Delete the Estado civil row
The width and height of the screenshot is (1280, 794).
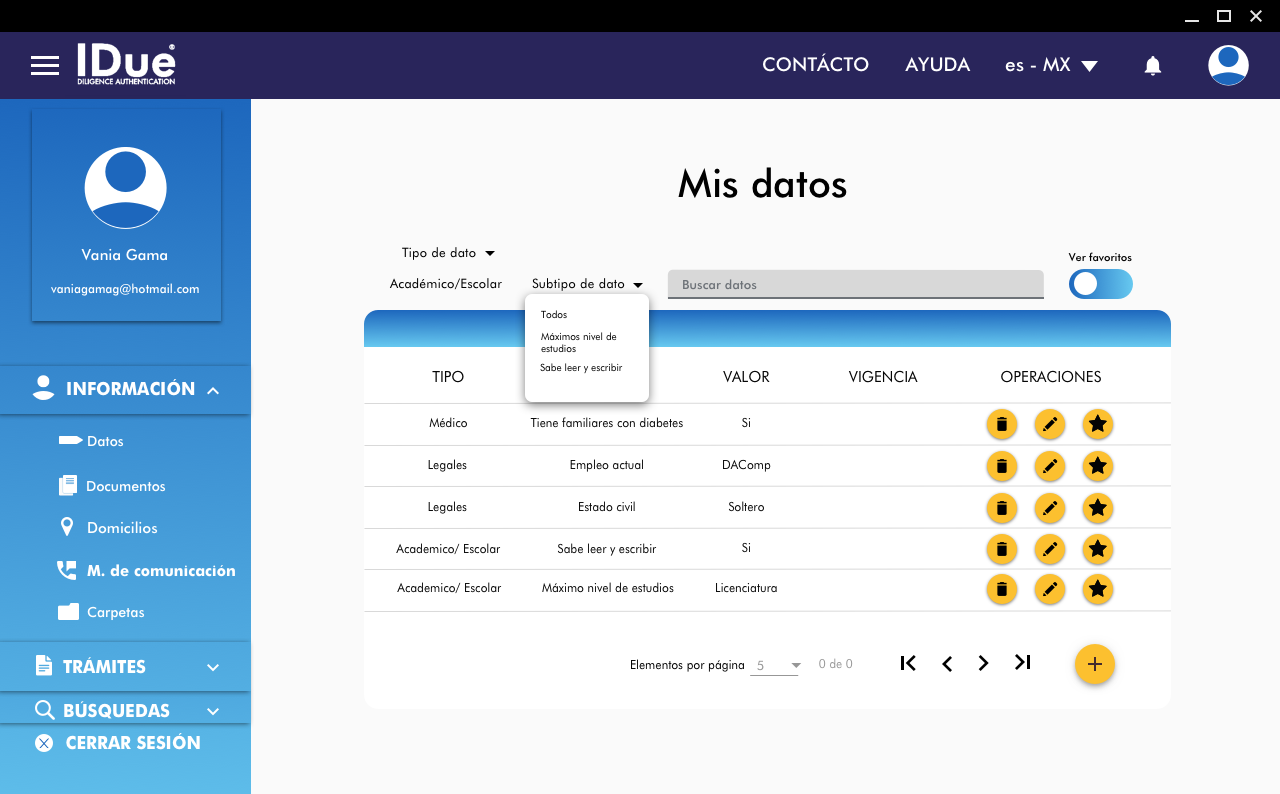1001,508
